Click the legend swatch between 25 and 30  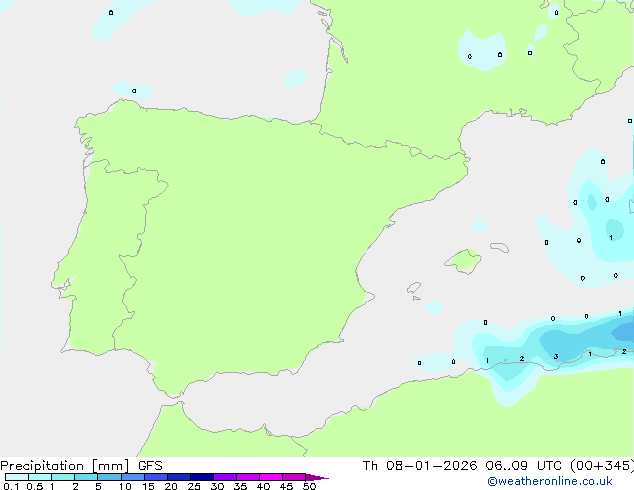pos(202,477)
